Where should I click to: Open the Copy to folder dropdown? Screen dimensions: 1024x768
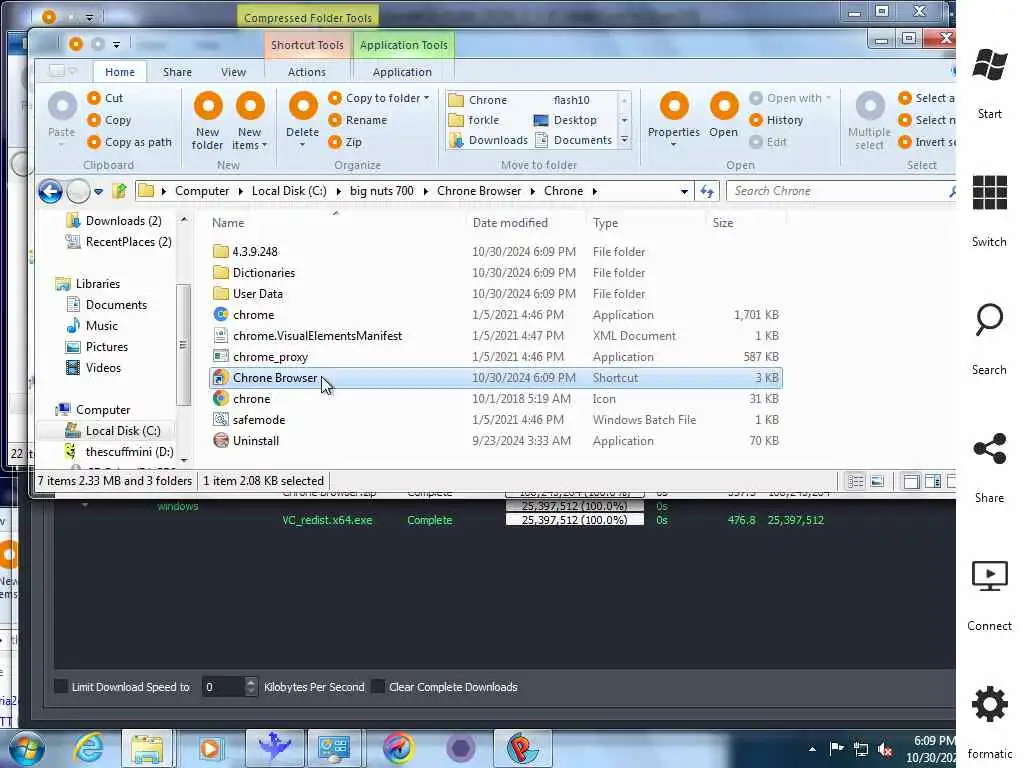(x=379, y=98)
